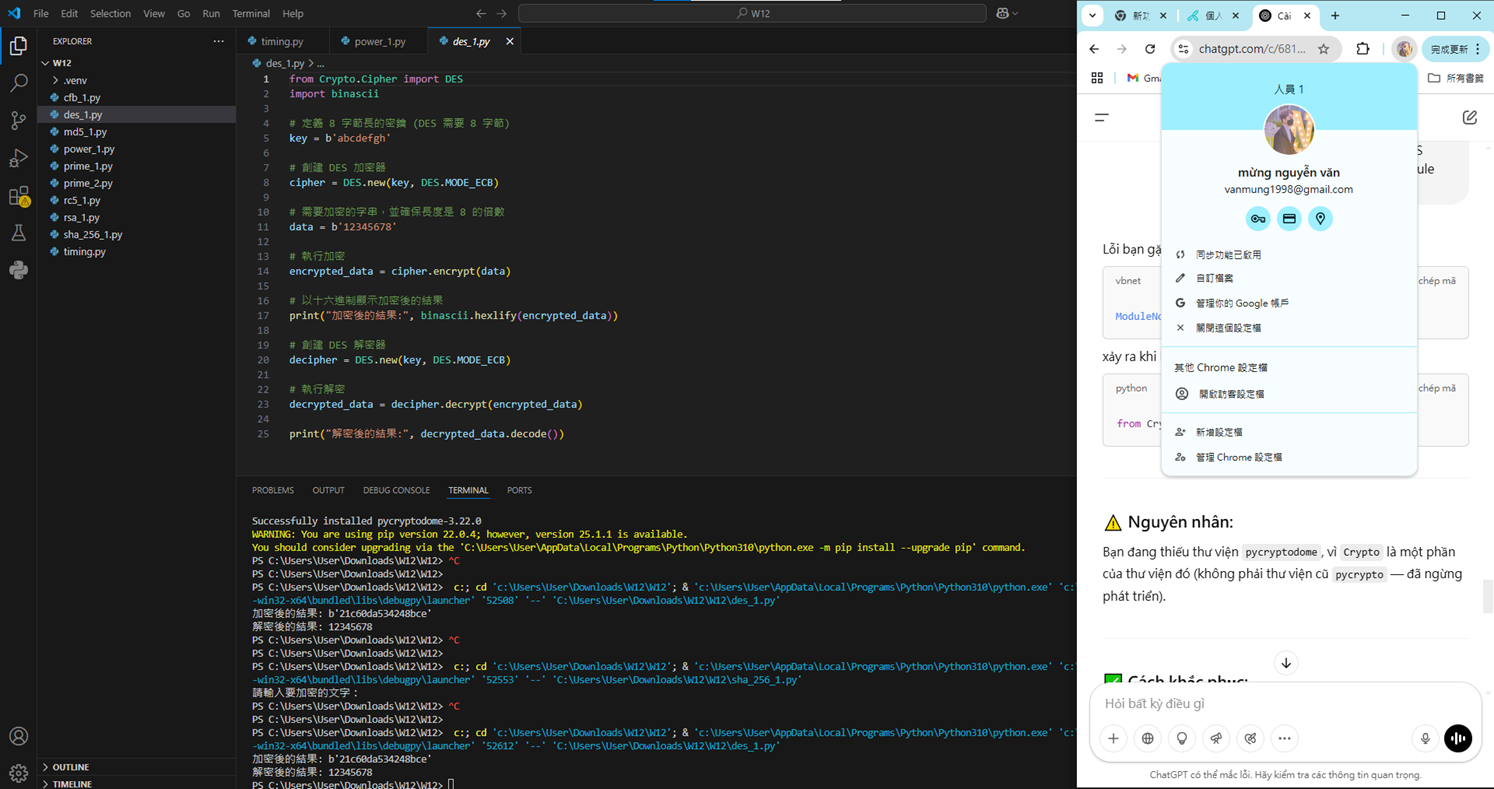
Task: Click ChatGPT voice mode button
Action: [1457, 738]
